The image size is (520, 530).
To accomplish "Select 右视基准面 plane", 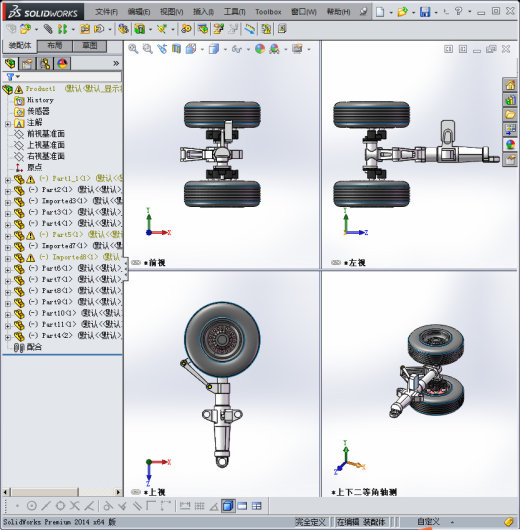I will [46, 156].
